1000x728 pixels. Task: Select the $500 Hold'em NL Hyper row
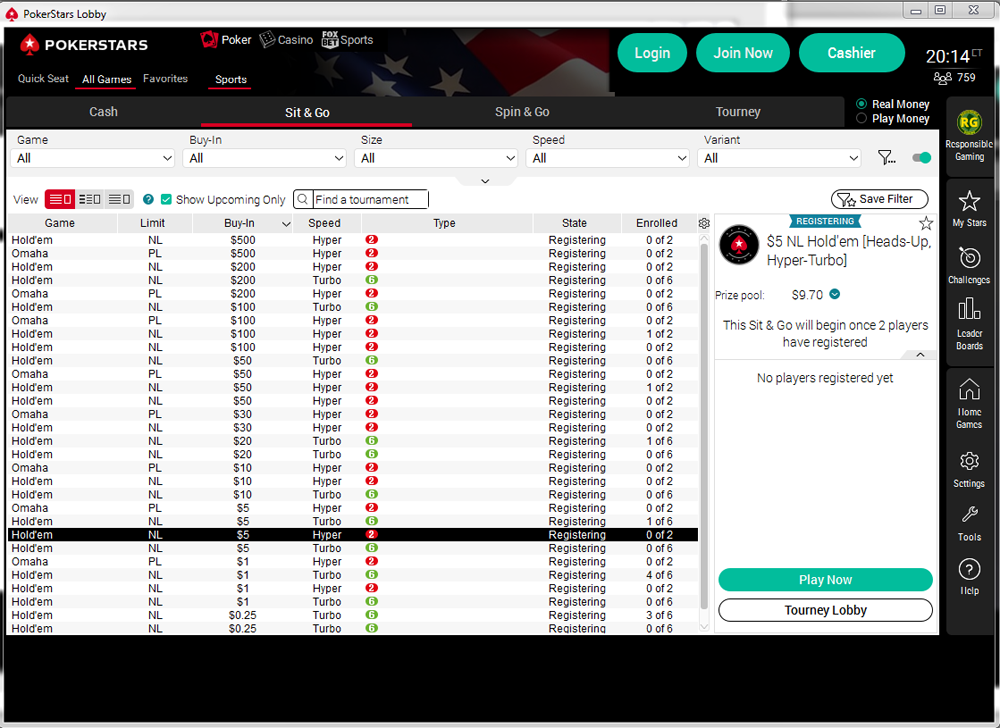[353, 240]
